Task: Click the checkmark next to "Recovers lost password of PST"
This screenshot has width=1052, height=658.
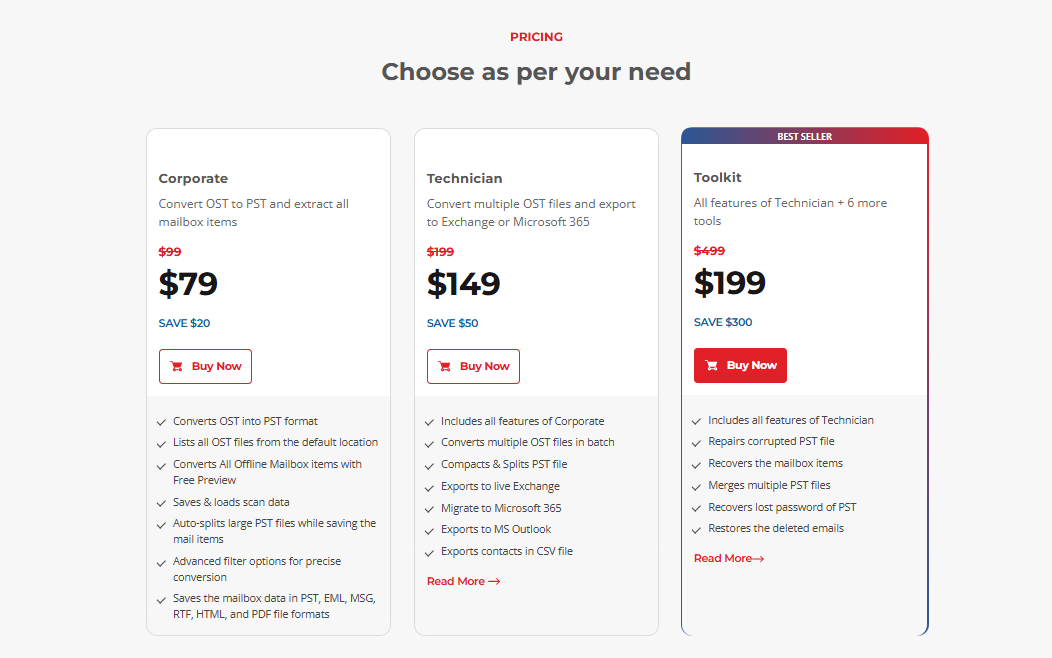Action: tap(696, 508)
